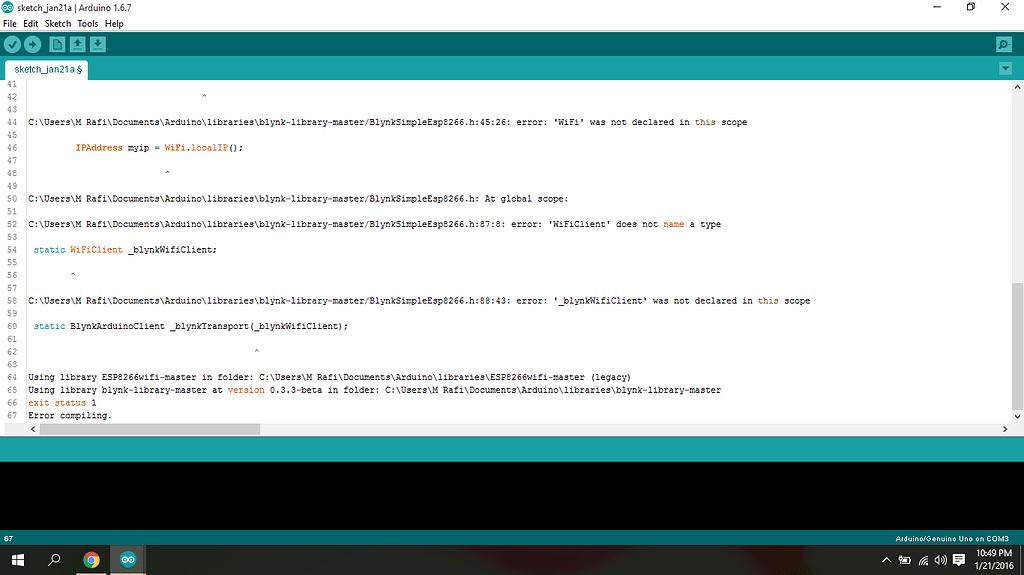The image size is (1024, 575).
Task: Save sketch with the Save icon
Action: [x=97, y=44]
